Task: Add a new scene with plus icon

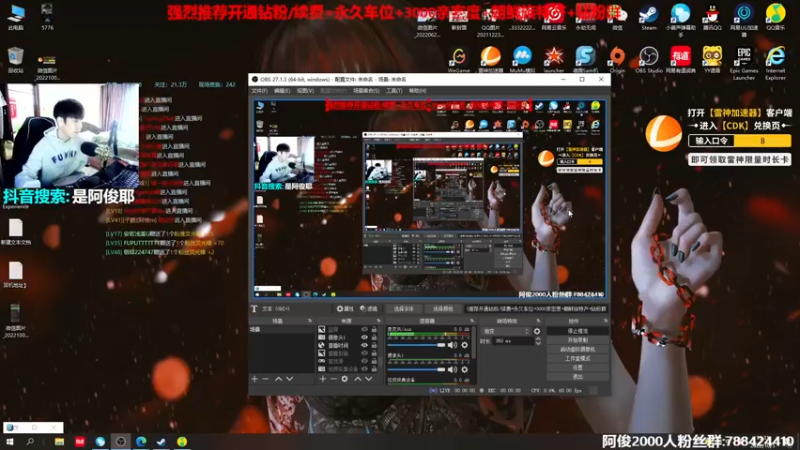Action: 255,379
